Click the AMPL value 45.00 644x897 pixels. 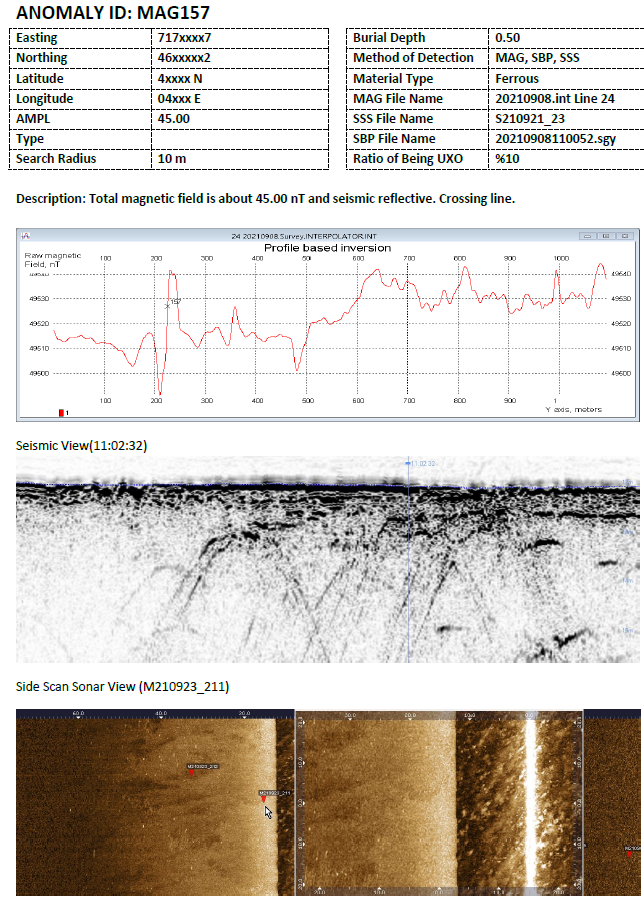click(174, 118)
